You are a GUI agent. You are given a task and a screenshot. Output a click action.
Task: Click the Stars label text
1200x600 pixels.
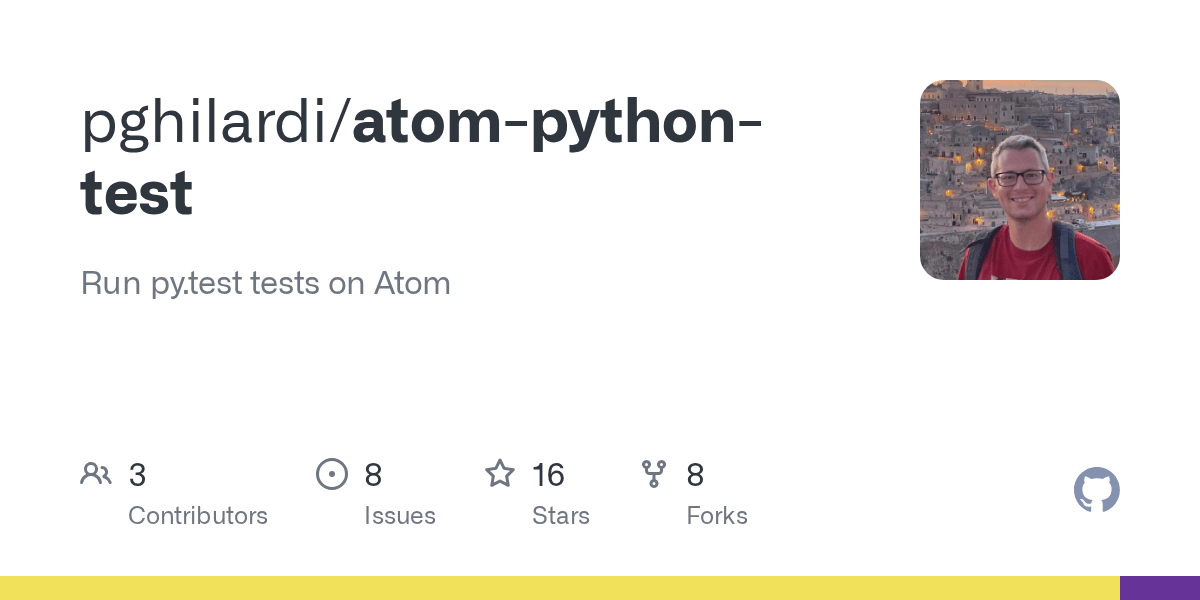pyautogui.click(x=561, y=516)
